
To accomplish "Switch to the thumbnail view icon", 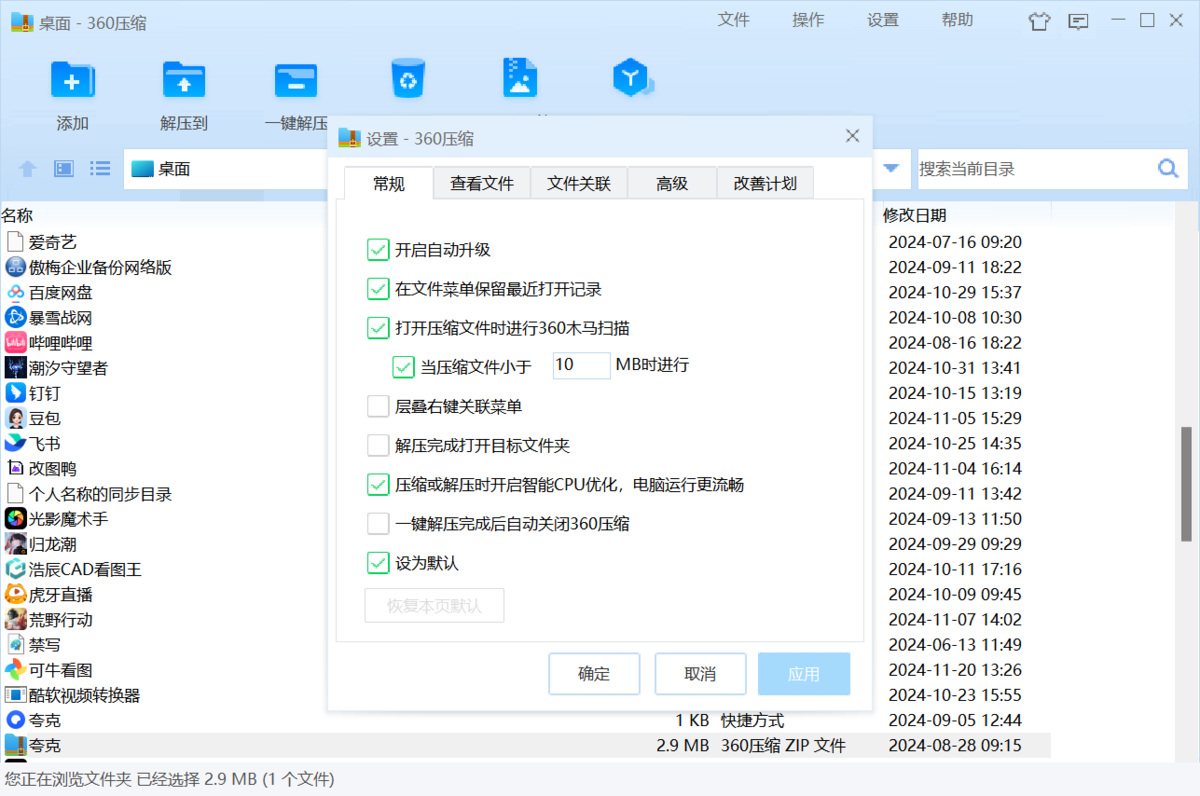I will tap(64, 169).
